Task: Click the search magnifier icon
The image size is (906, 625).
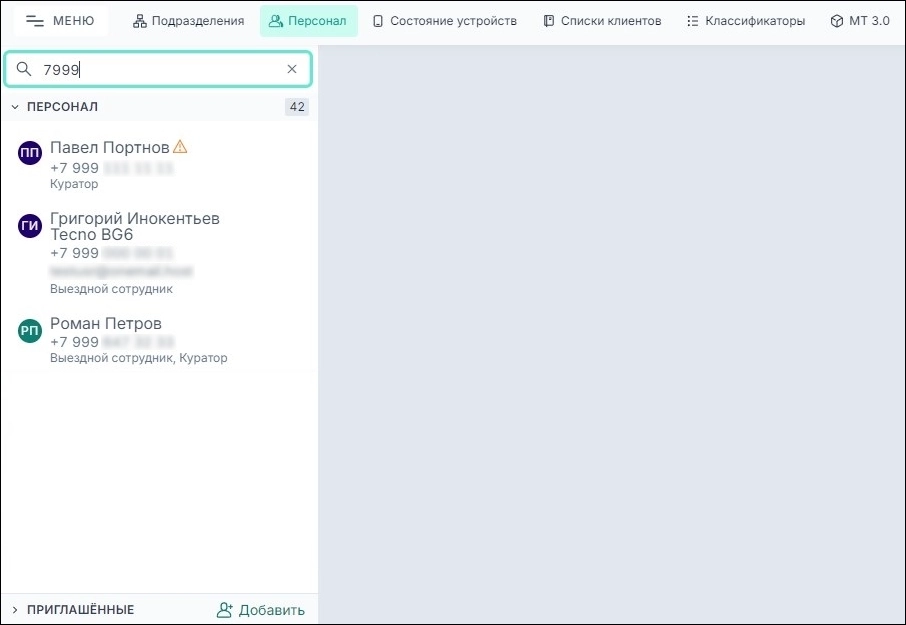Action: (x=24, y=69)
